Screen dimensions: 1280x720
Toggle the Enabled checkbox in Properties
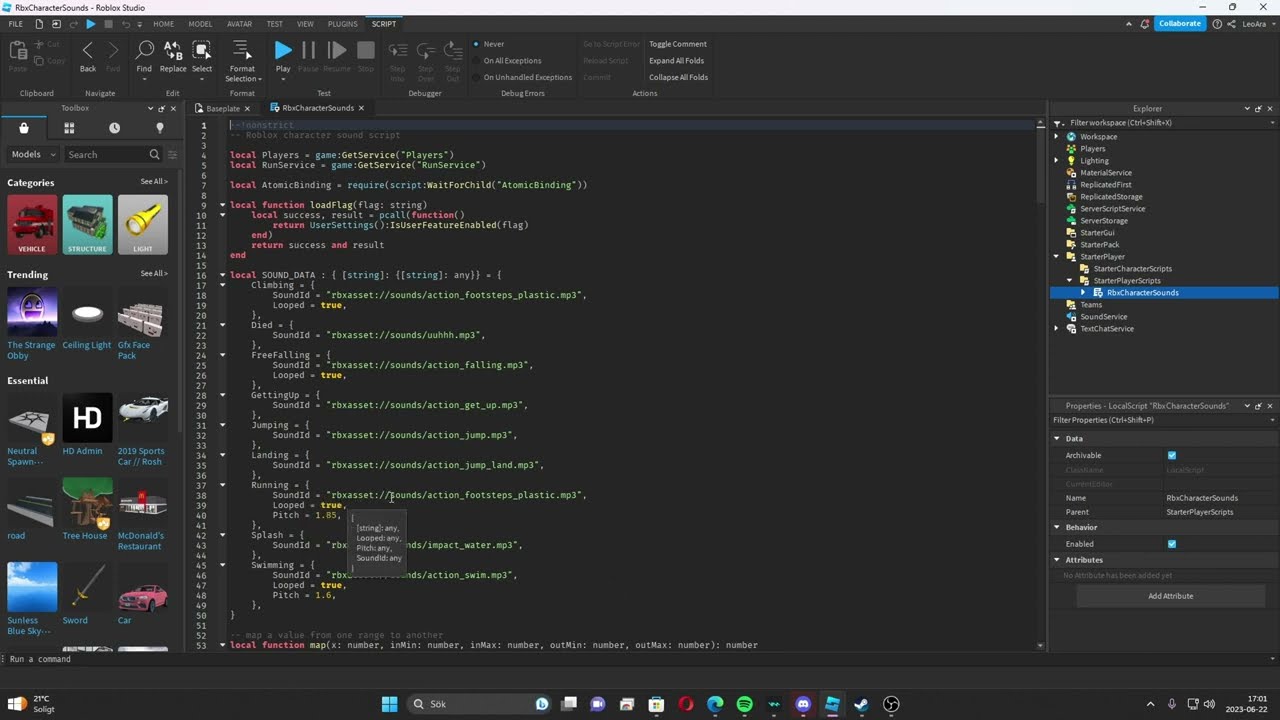tap(1172, 544)
